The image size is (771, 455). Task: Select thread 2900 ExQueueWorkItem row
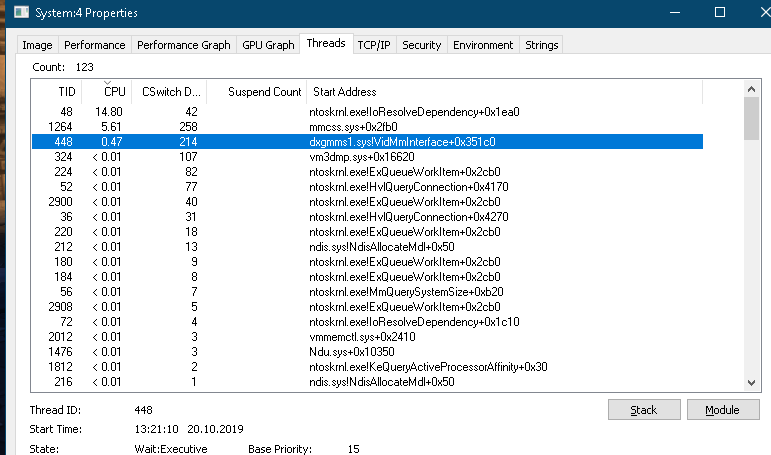(367, 202)
